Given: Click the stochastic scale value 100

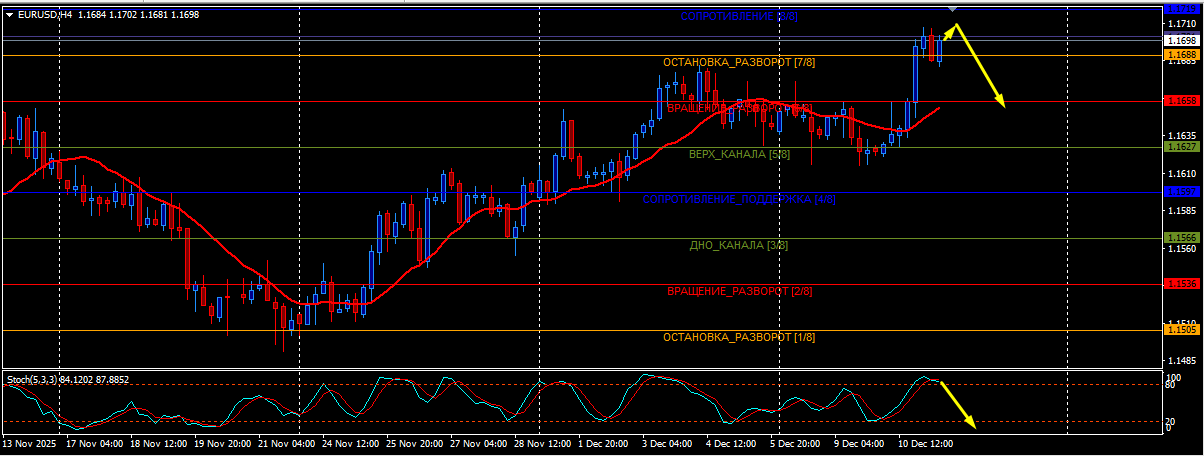Looking at the screenshot, I should click(x=1175, y=378).
